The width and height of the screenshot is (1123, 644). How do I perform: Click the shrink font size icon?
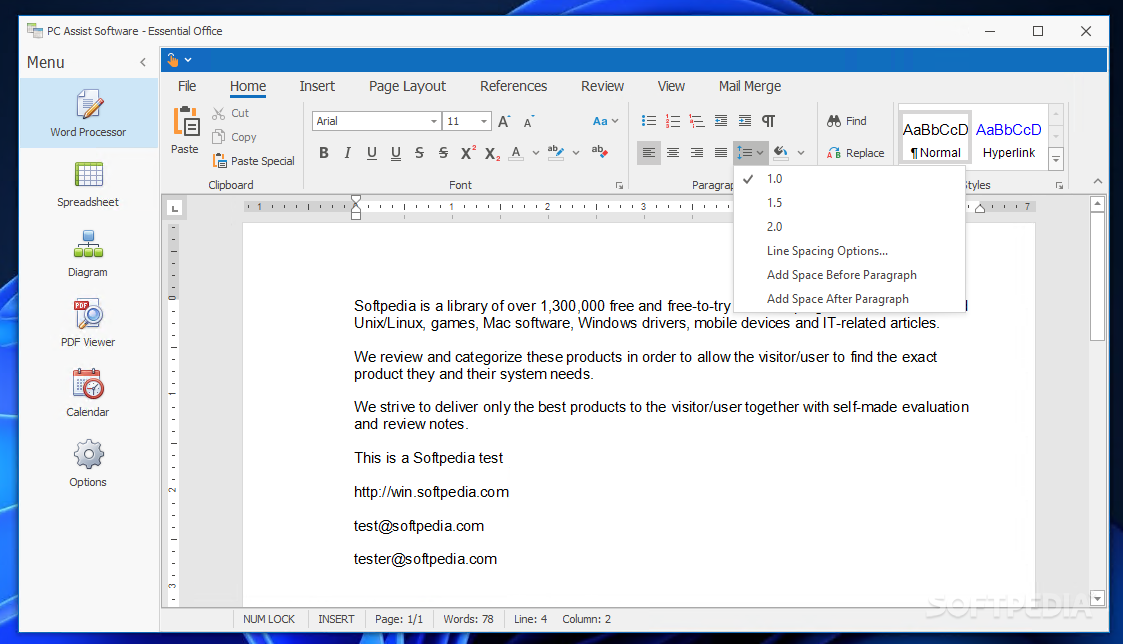pos(529,121)
